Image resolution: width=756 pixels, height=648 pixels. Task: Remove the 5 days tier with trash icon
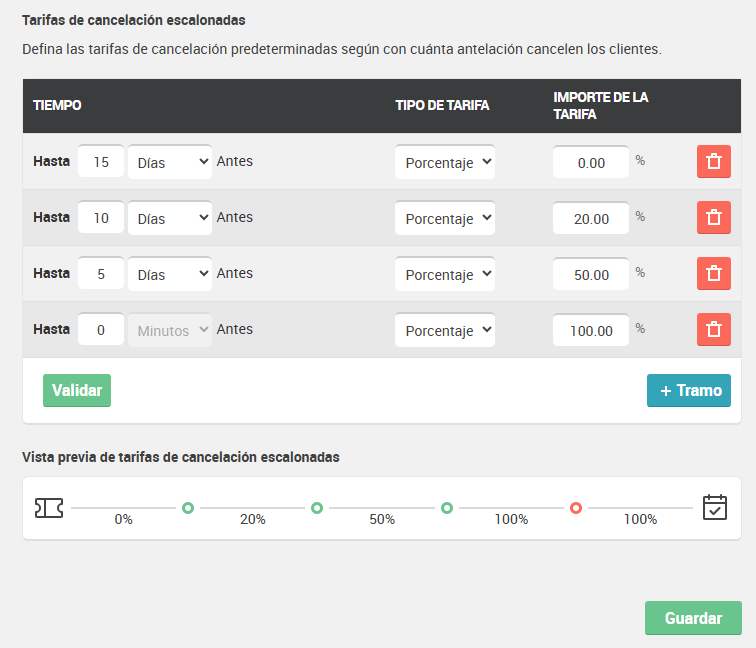(714, 273)
